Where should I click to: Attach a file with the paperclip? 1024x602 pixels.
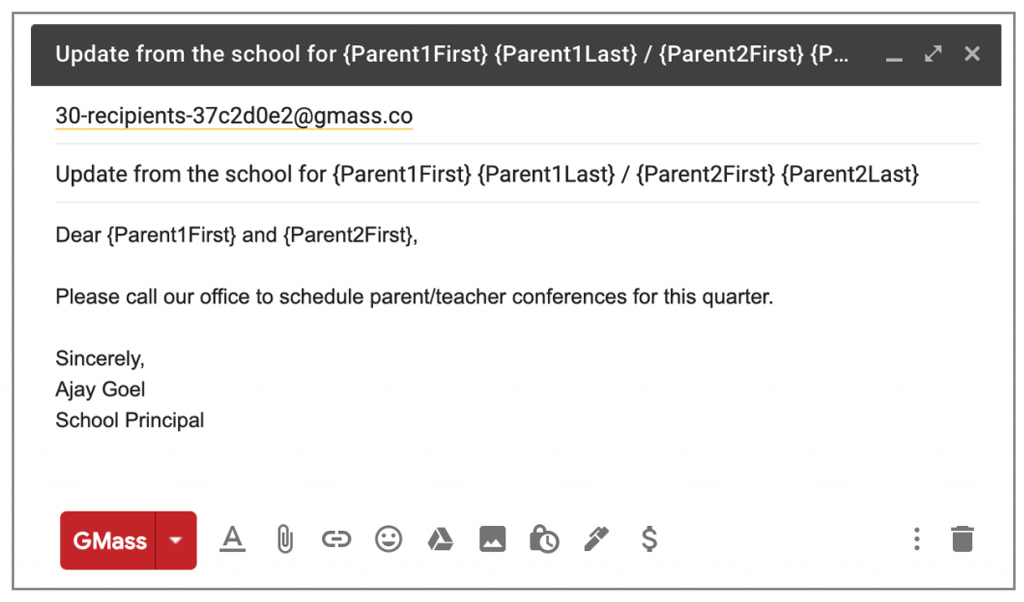tap(284, 540)
